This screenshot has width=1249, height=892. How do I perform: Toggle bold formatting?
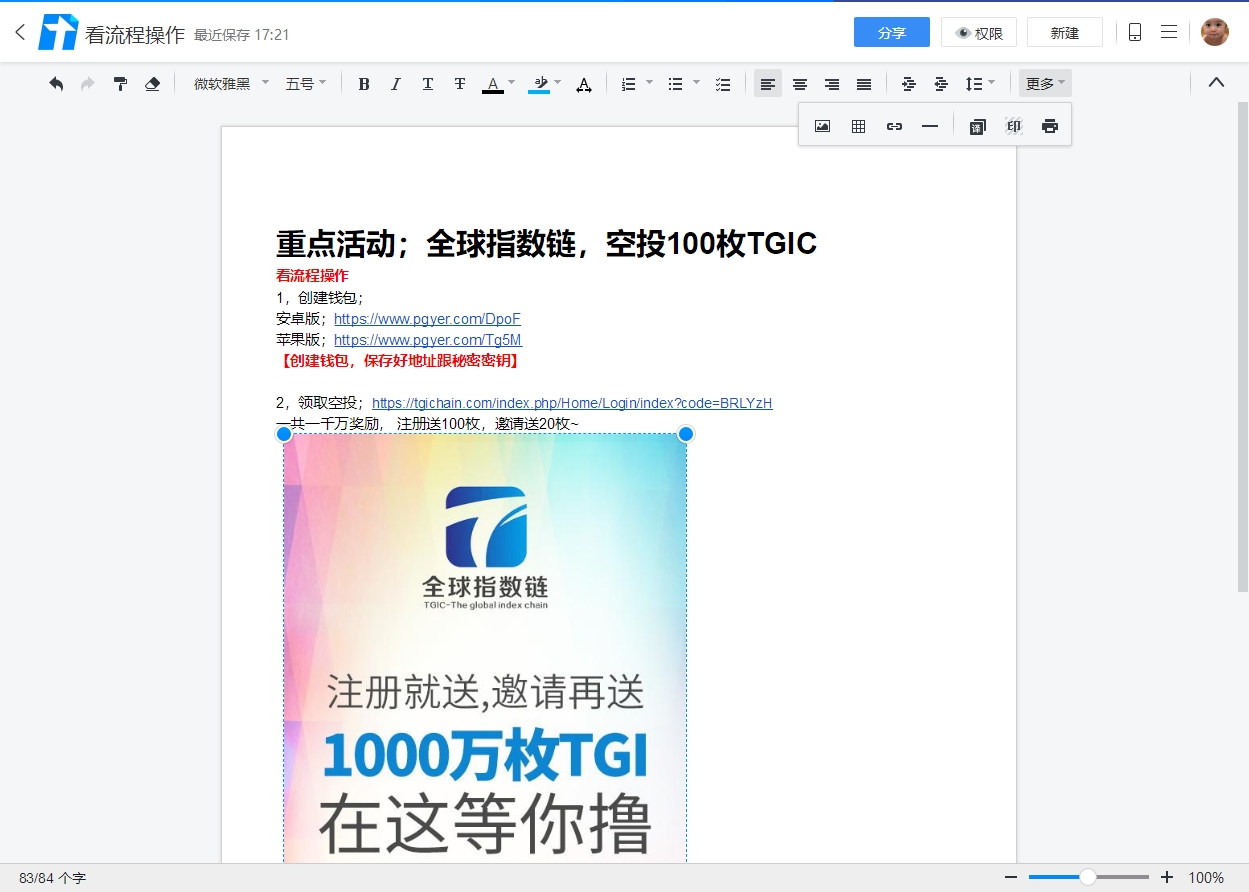tap(364, 84)
